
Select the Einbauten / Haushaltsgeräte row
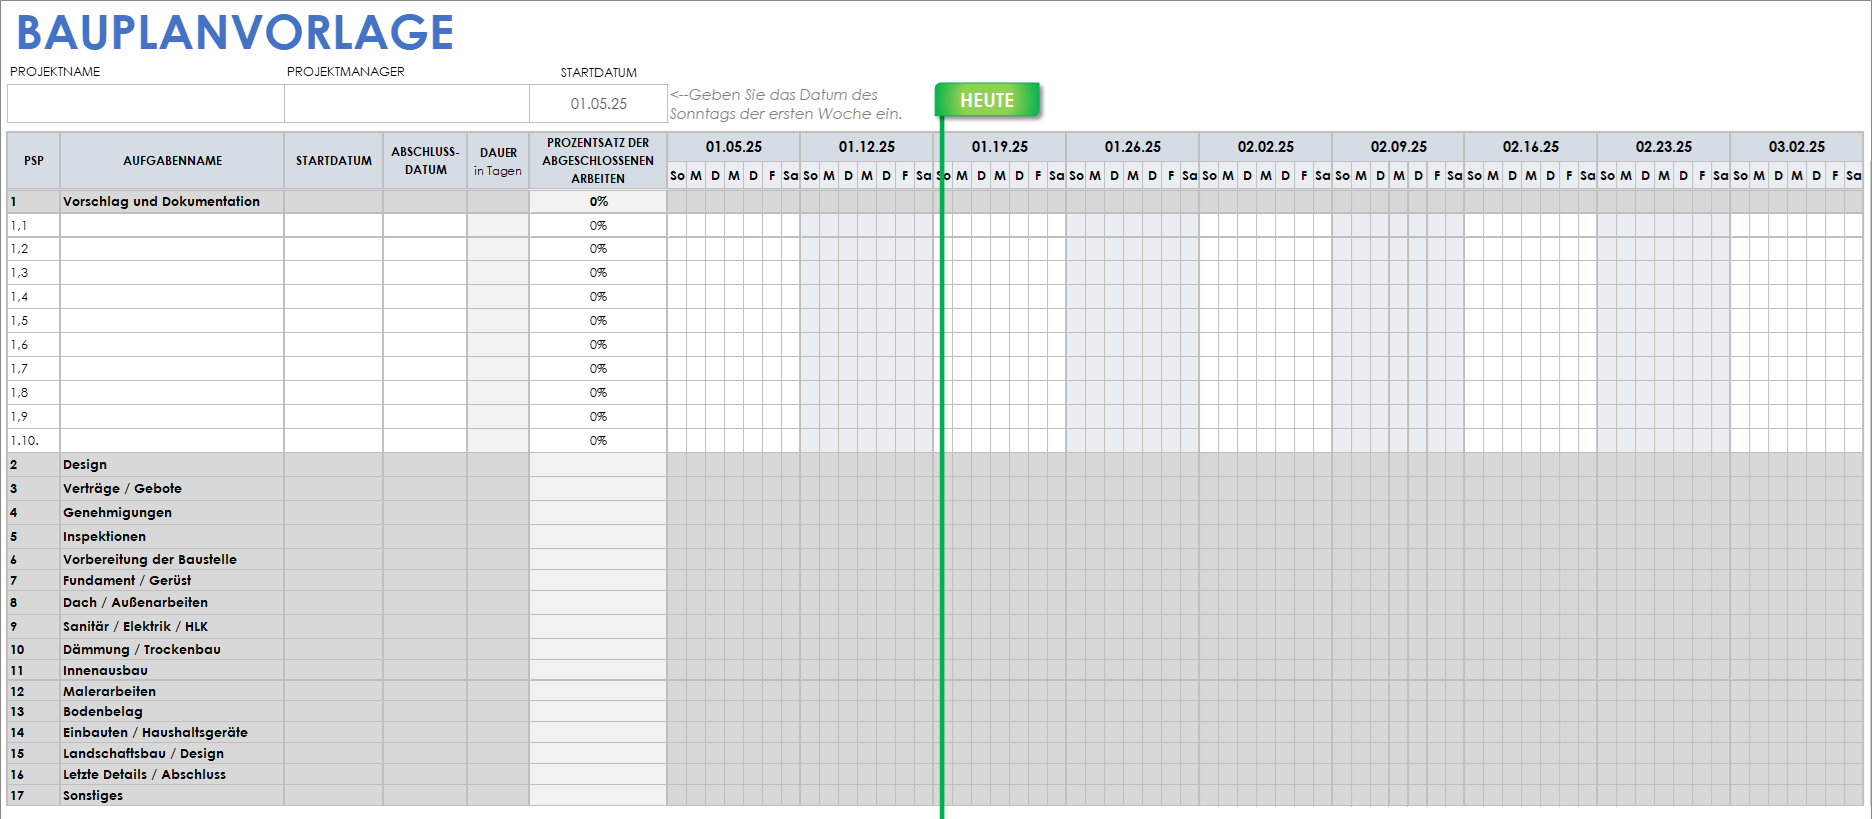coord(935,732)
